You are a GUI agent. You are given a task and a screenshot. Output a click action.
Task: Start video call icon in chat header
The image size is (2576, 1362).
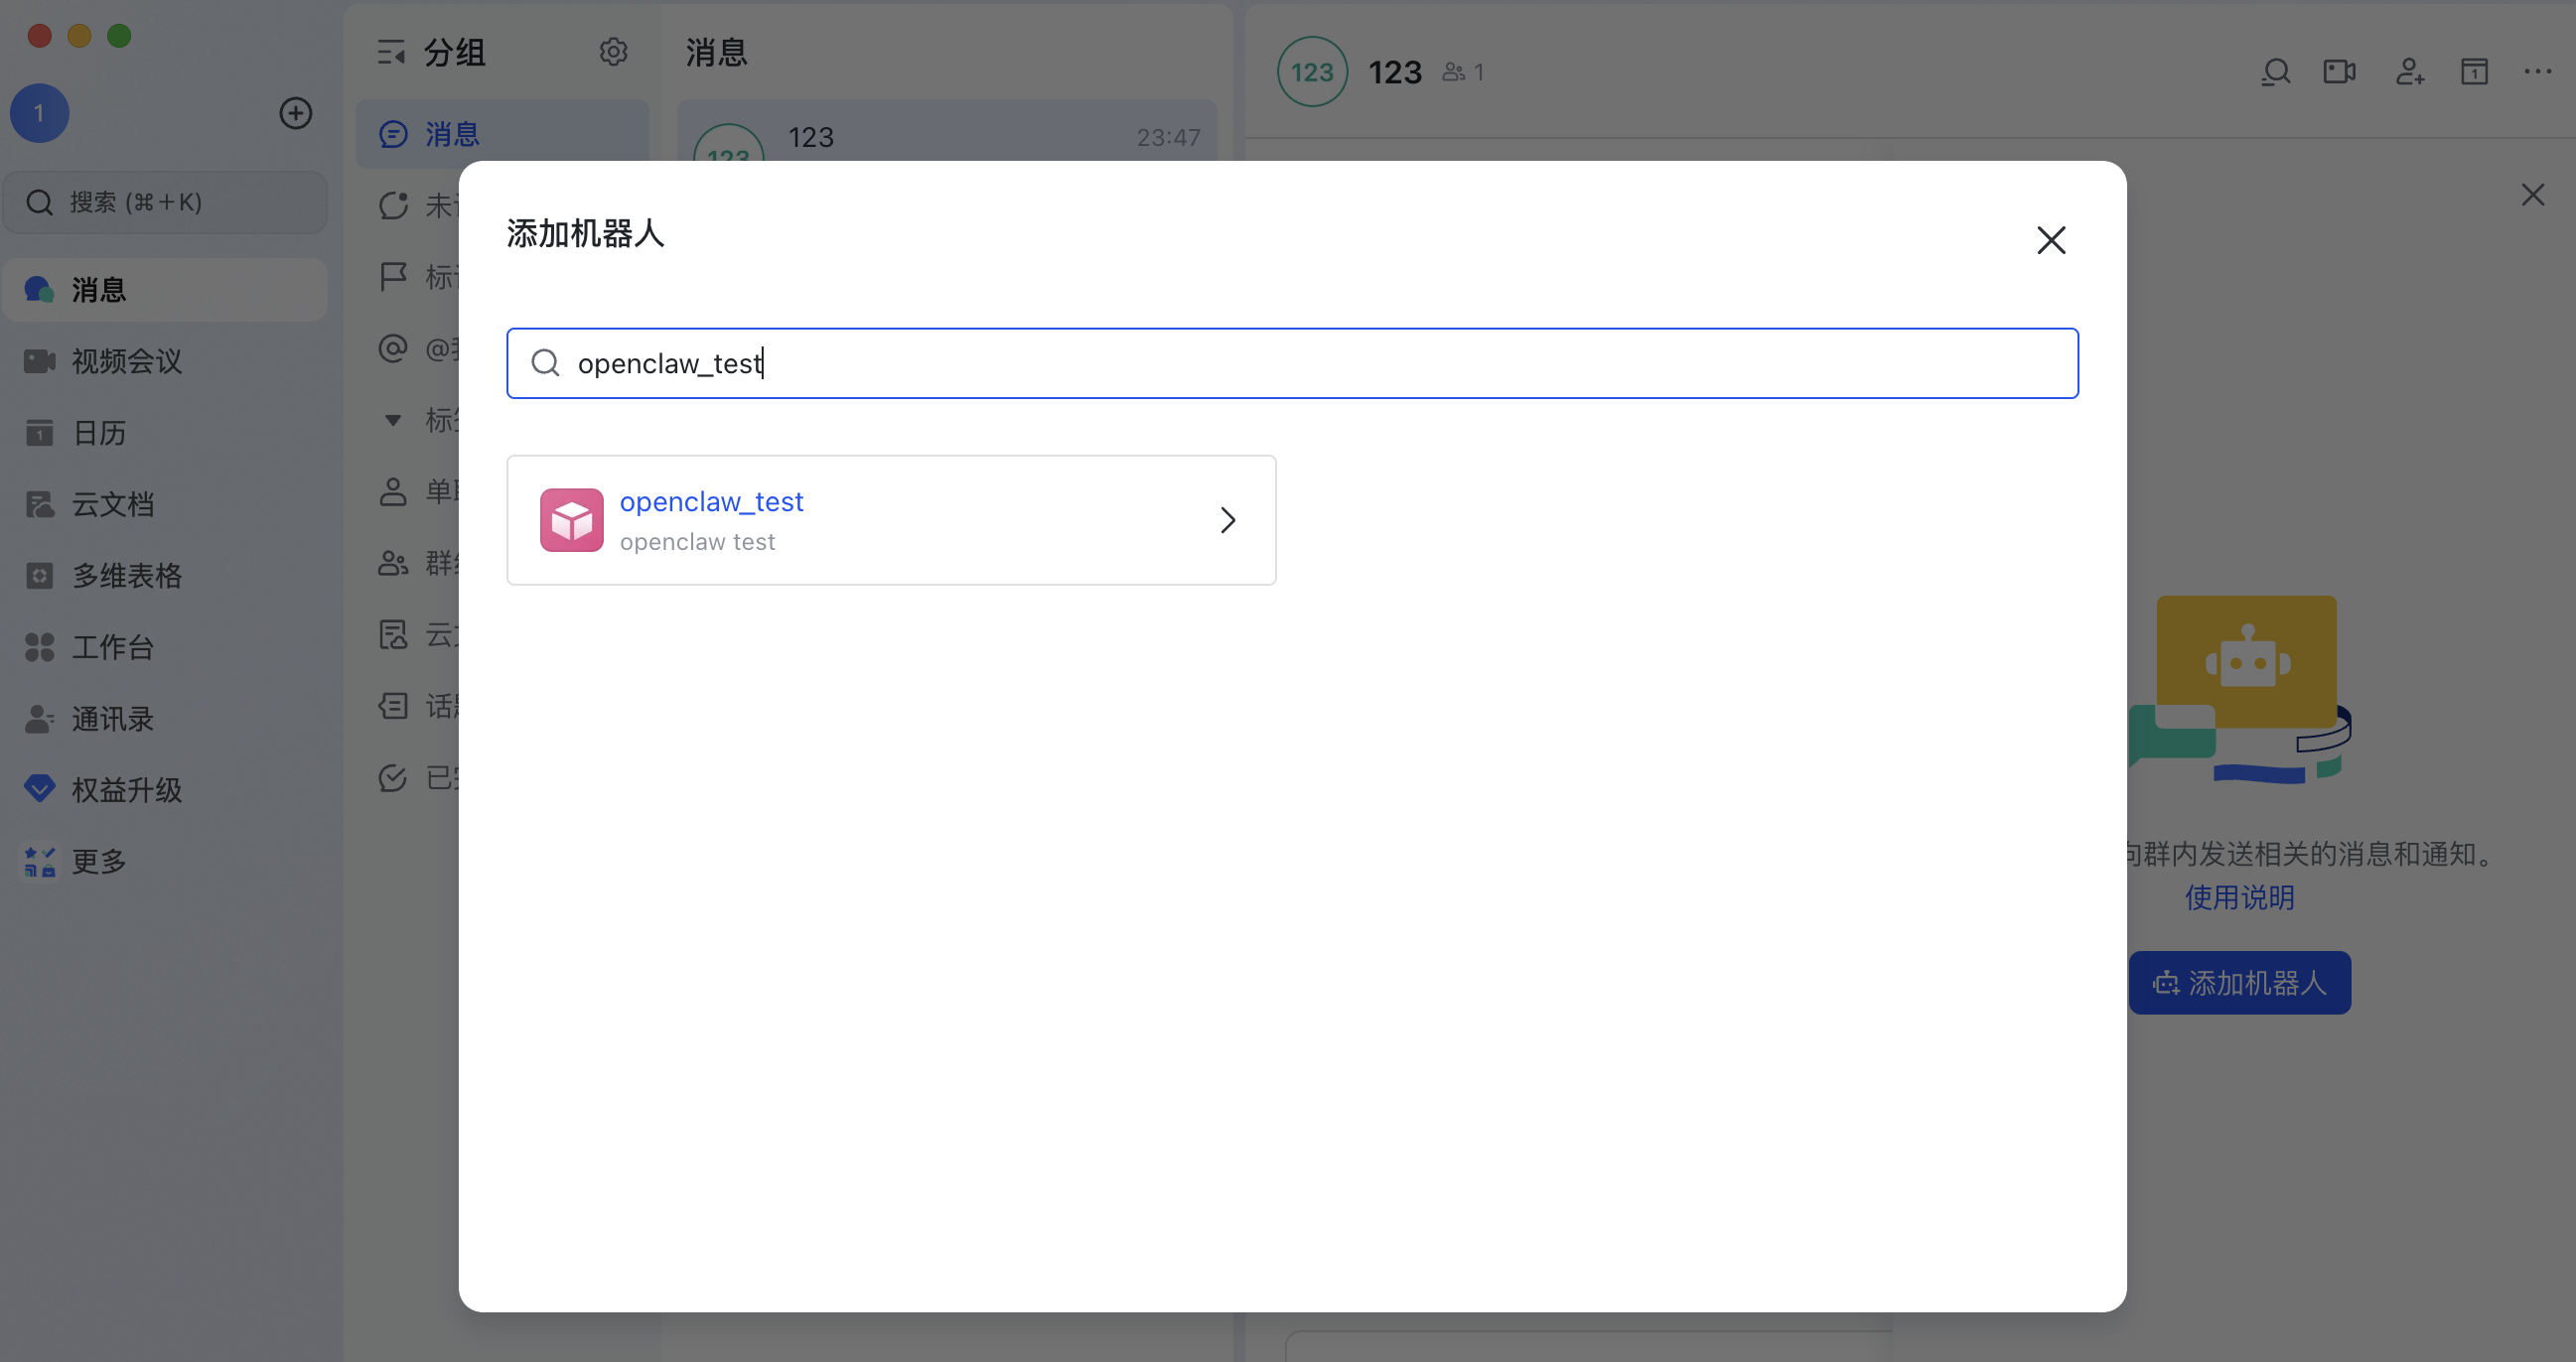tap(2338, 72)
